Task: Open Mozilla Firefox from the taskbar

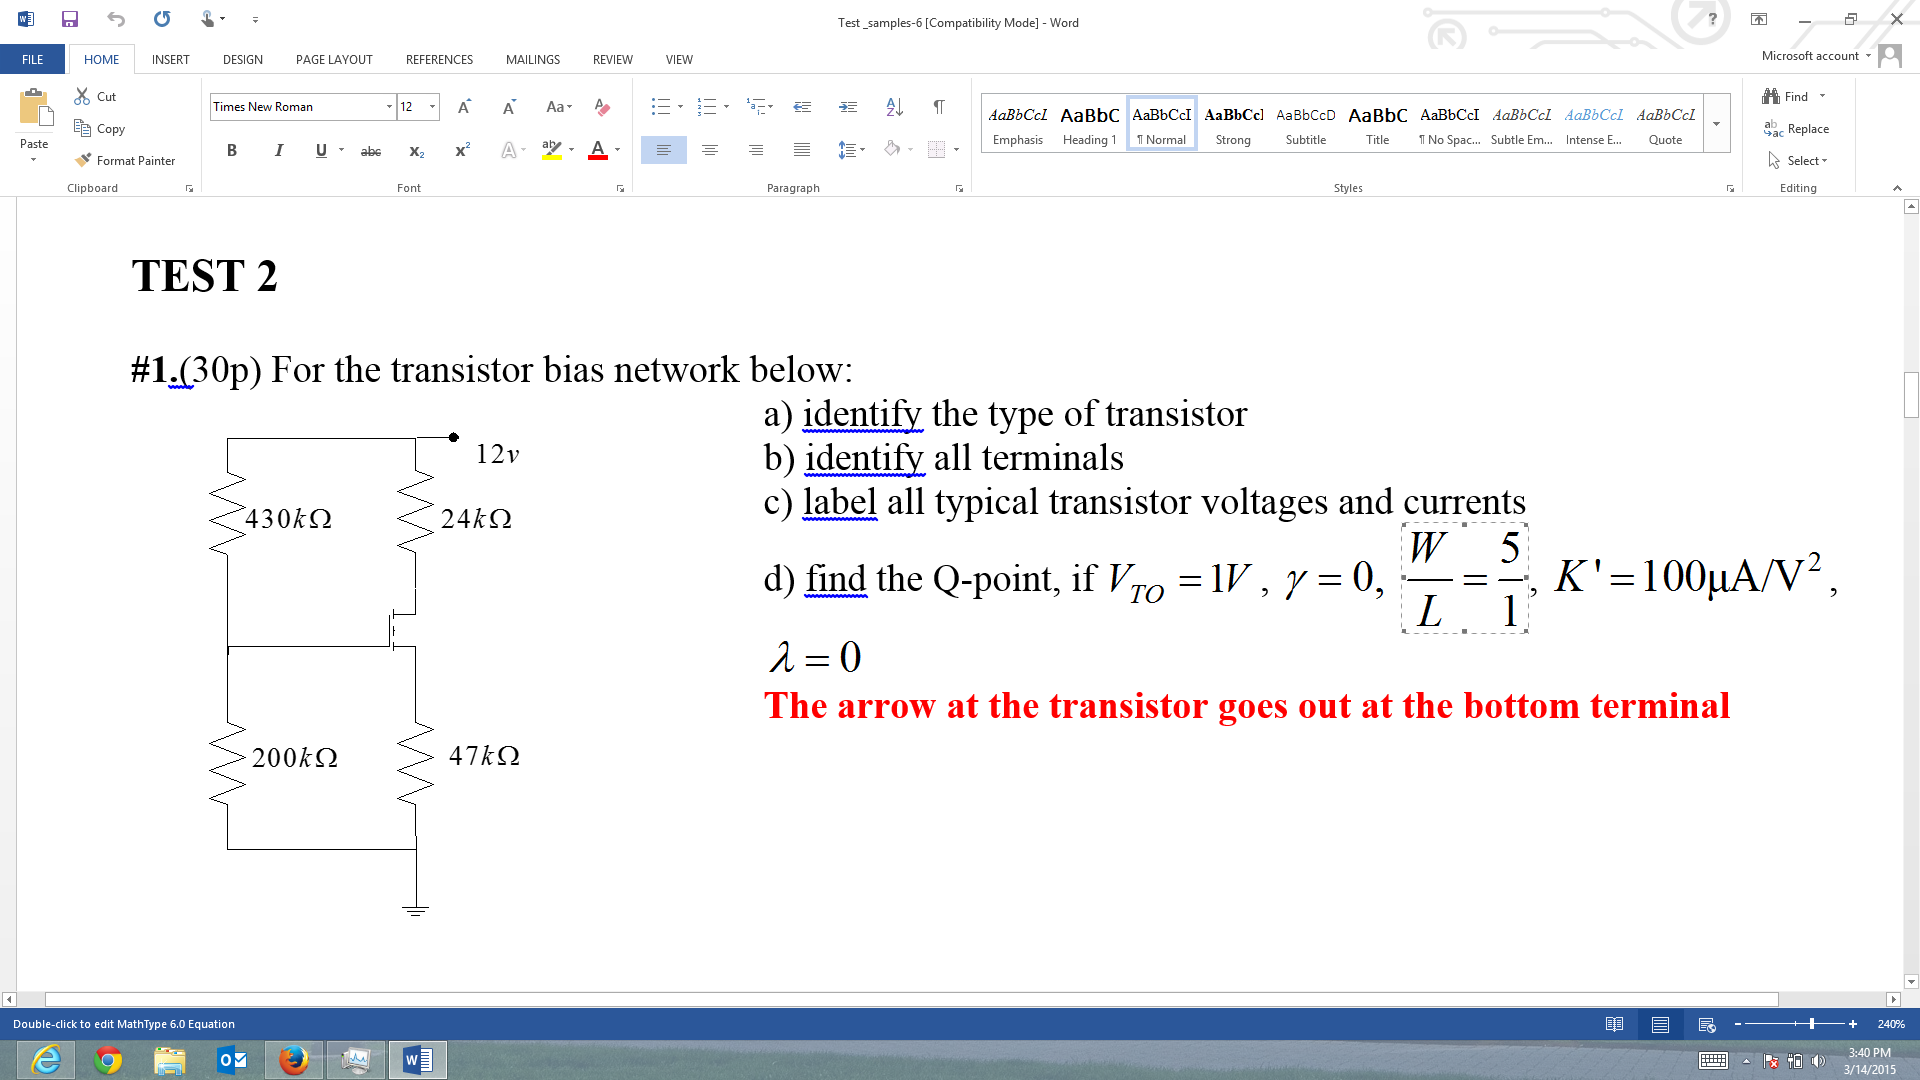Action: (294, 1059)
